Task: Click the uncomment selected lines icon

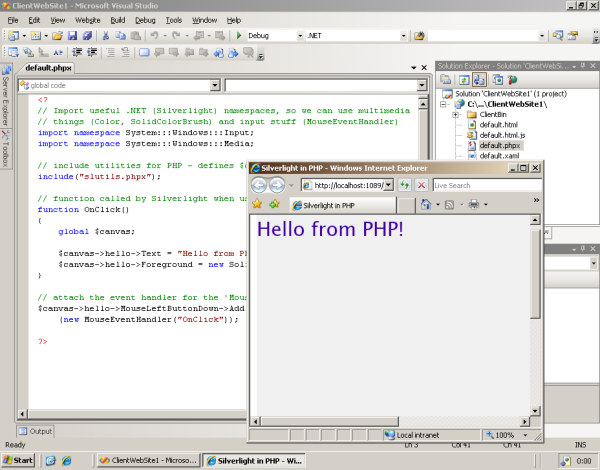Action: click(125, 52)
